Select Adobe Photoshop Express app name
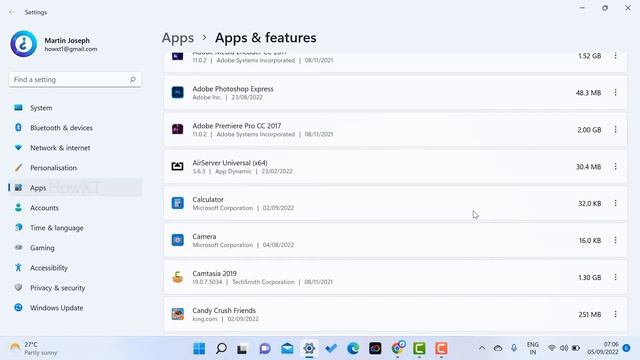Viewport: 640px width, 360px height. coord(233,89)
